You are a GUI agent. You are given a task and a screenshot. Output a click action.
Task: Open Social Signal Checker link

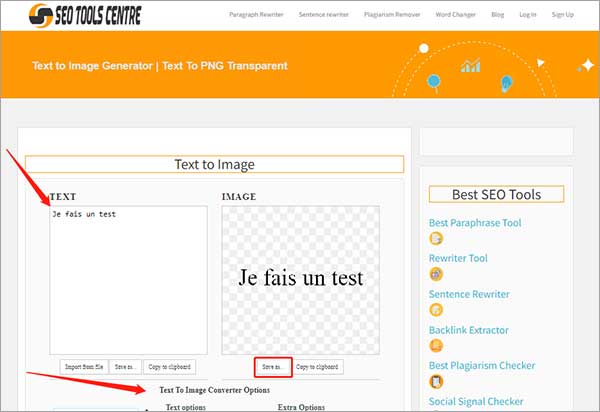click(476, 401)
